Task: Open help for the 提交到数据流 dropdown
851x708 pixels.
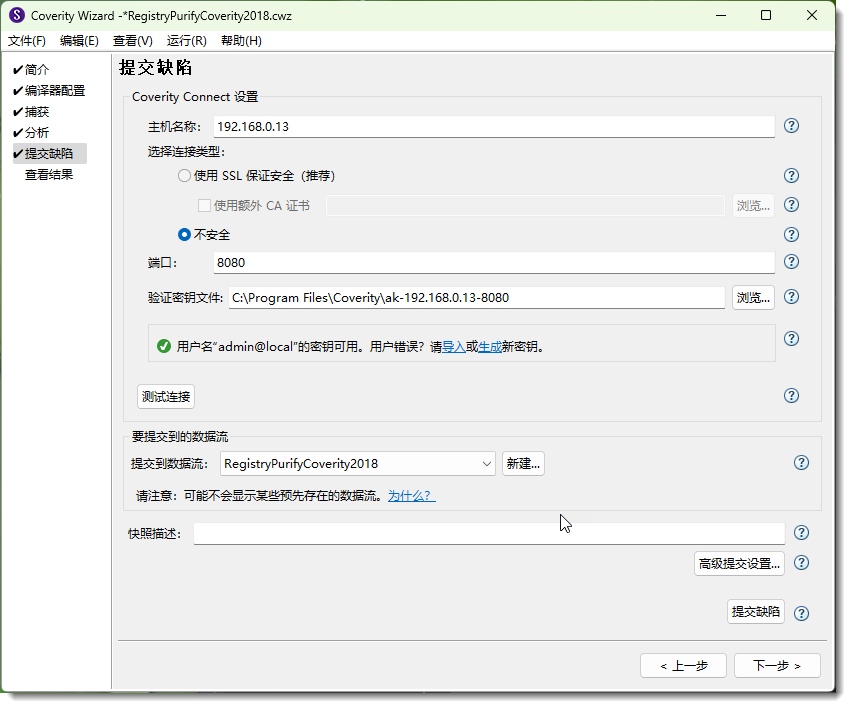Action: (801, 463)
